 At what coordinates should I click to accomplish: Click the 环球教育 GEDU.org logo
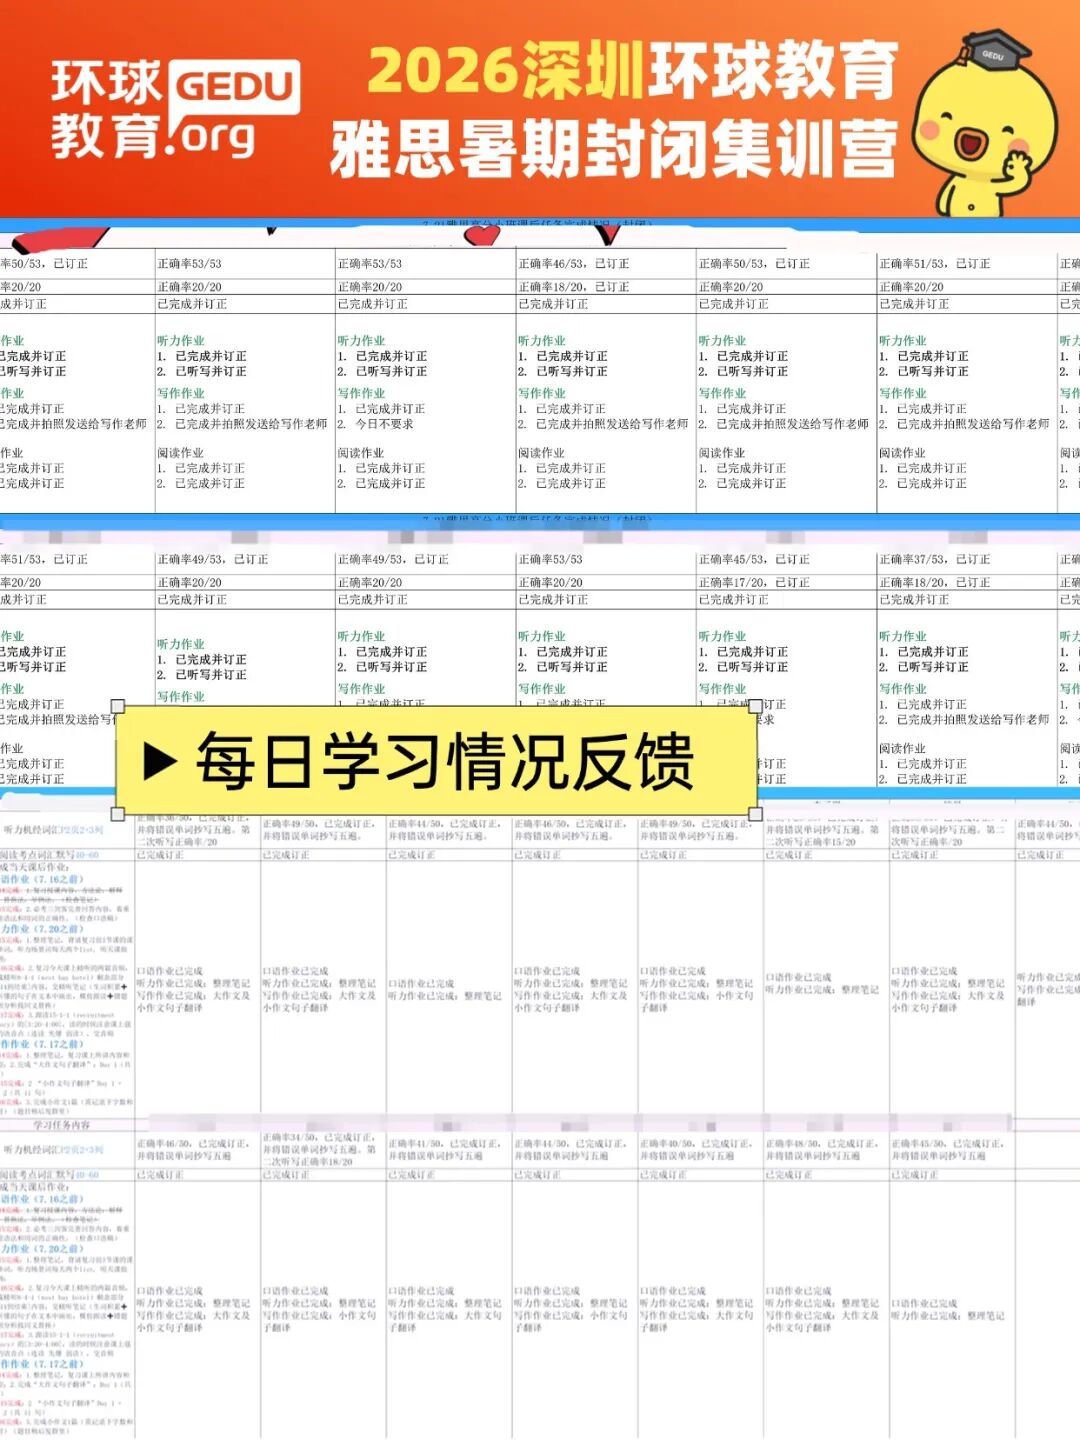coord(175,110)
